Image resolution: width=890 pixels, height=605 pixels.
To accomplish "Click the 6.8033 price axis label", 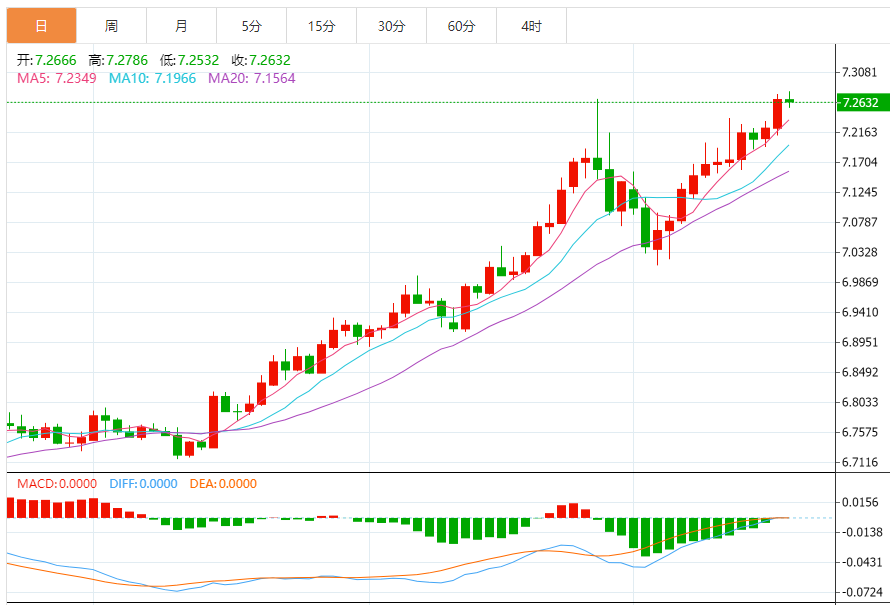I will (859, 402).
